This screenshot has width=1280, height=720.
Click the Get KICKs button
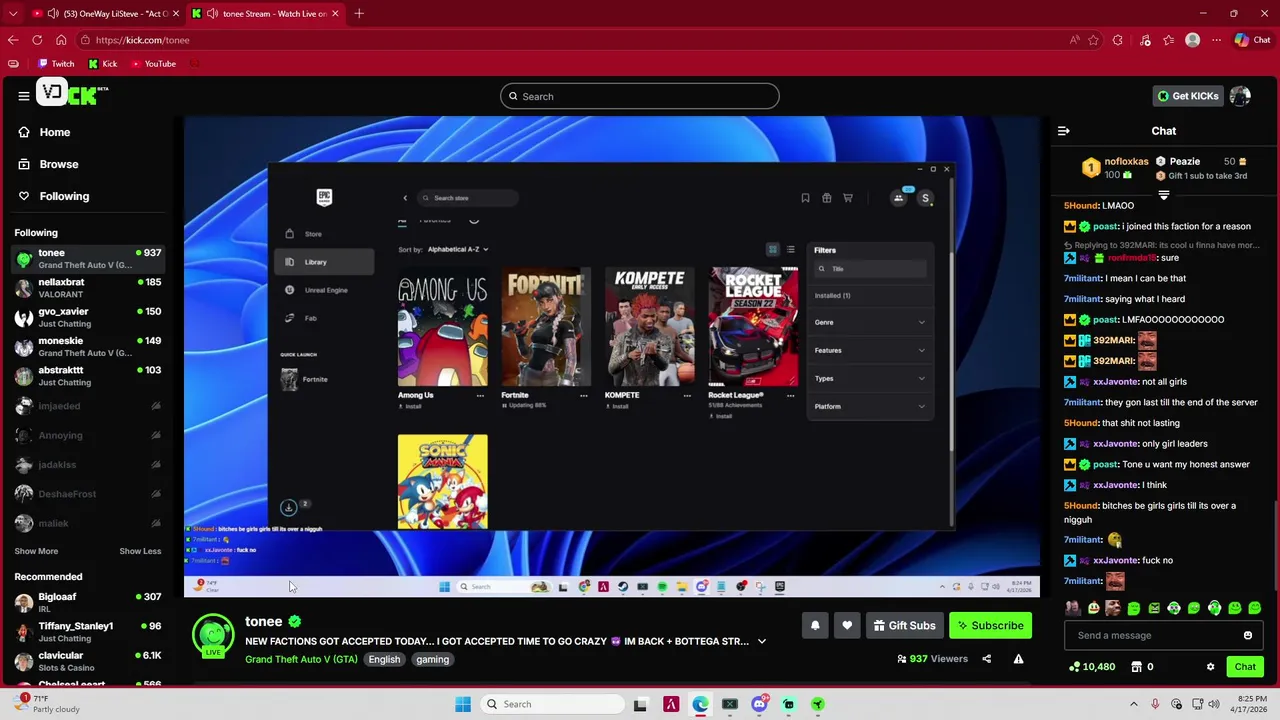point(1188,96)
